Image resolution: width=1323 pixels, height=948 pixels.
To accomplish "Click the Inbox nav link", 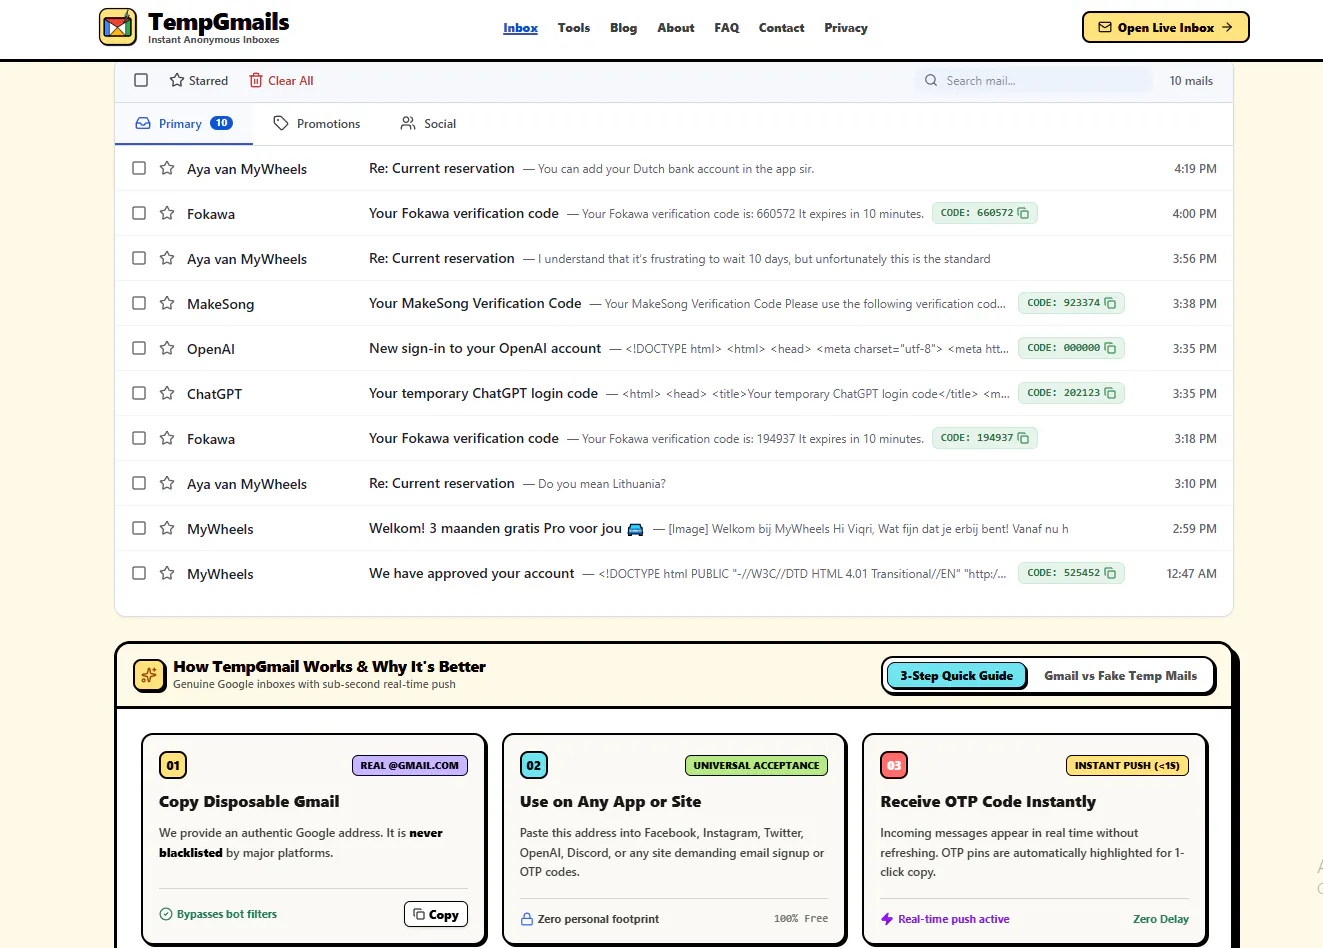I will [520, 28].
